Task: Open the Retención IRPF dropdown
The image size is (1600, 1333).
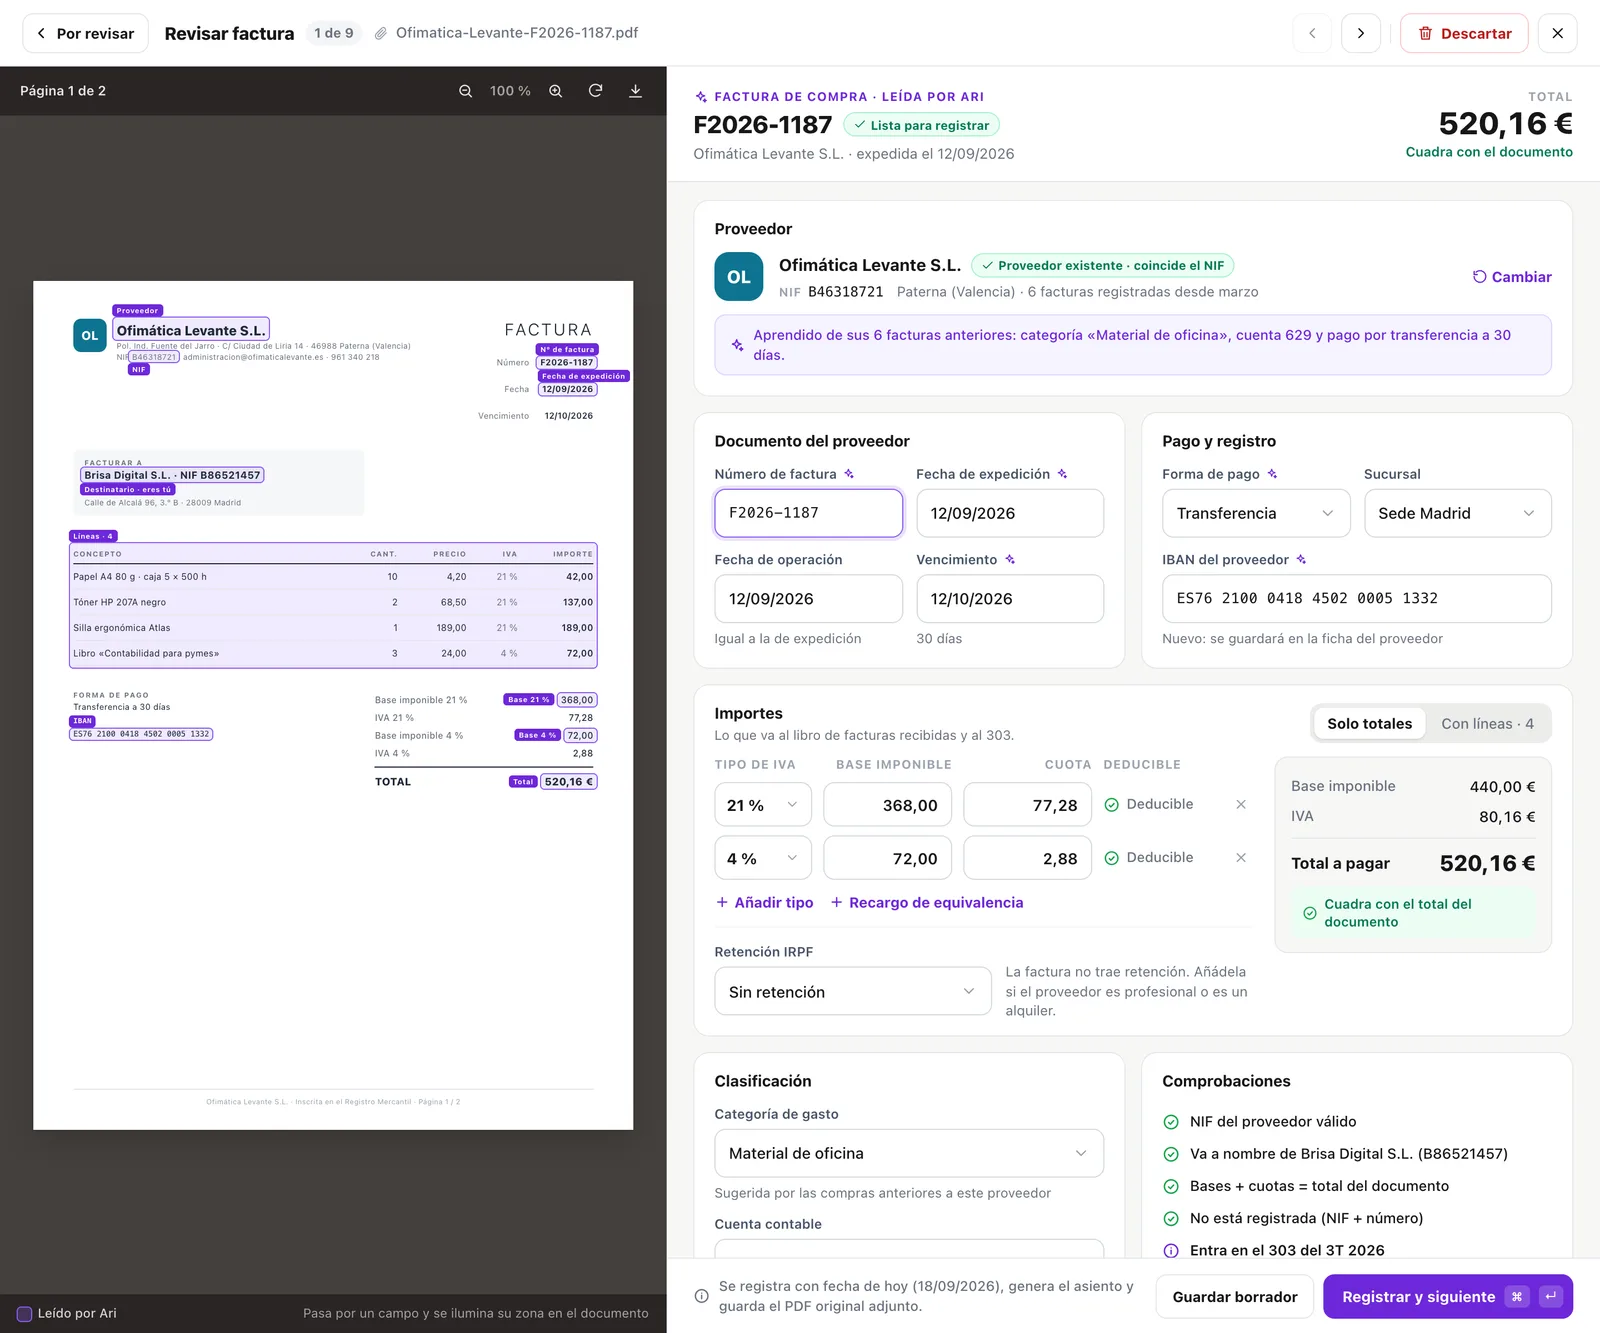Action: 853,991
